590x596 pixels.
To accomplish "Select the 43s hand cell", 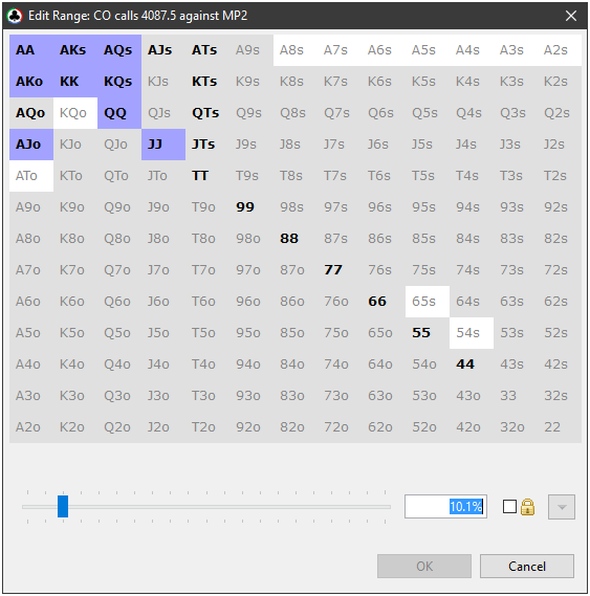I will [515, 365].
